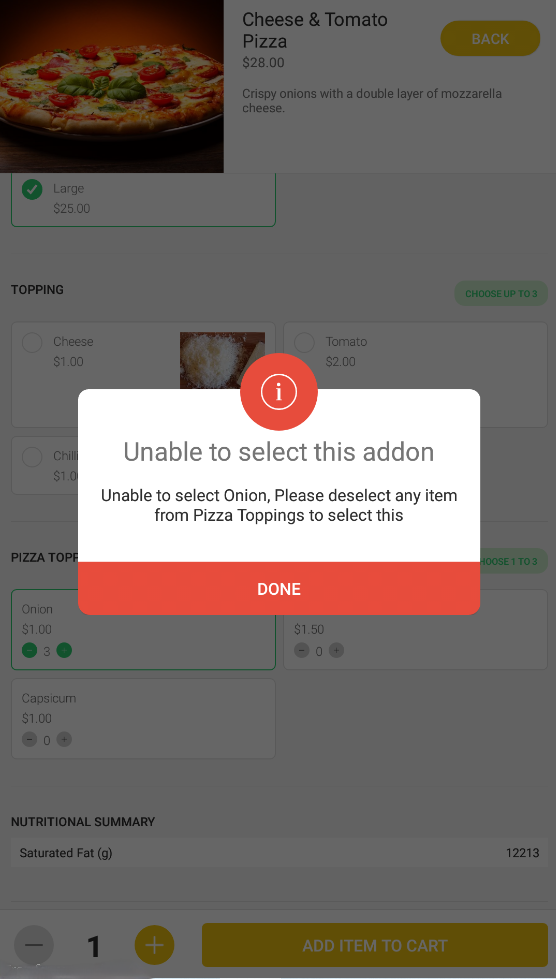Decrease Onion quantity with minus icon
This screenshot has height=979, width=556.
point(29,651)
